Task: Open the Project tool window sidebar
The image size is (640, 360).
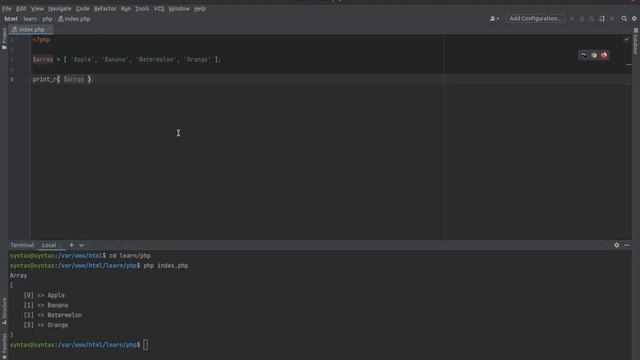Action: (x=4, y=38)
